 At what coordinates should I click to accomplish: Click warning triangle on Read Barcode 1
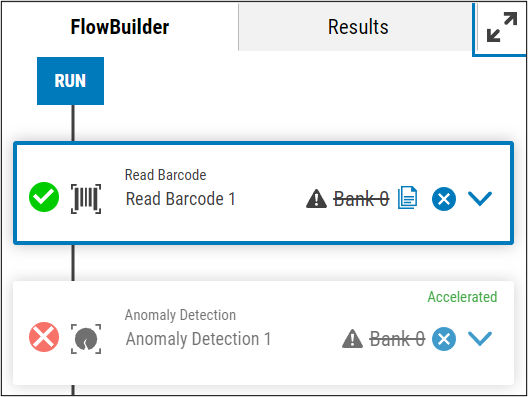point(316,199)
